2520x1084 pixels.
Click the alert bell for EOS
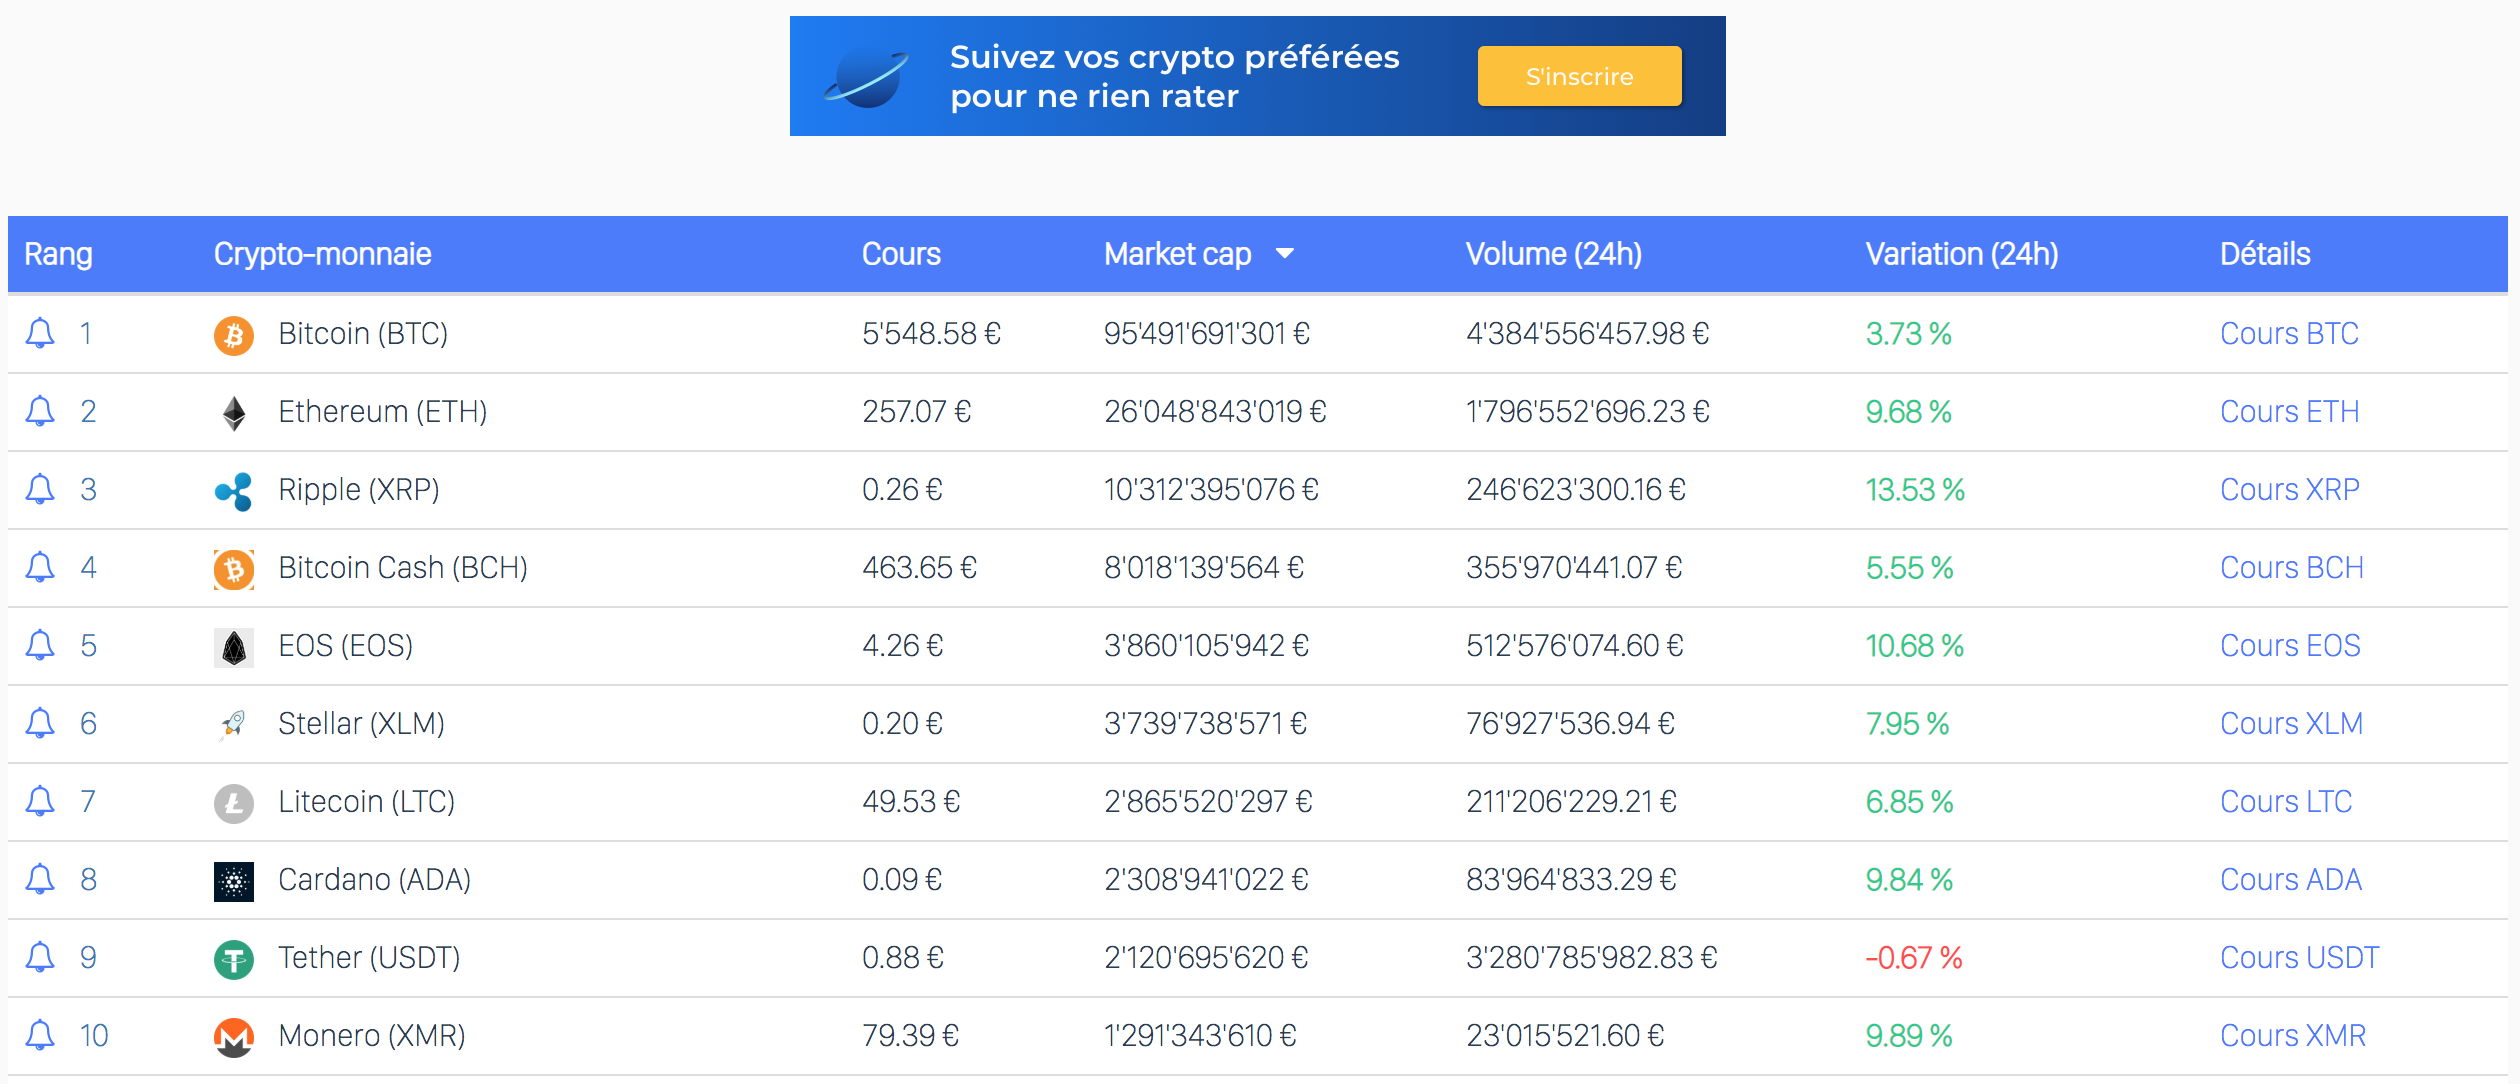pos(40,645)
